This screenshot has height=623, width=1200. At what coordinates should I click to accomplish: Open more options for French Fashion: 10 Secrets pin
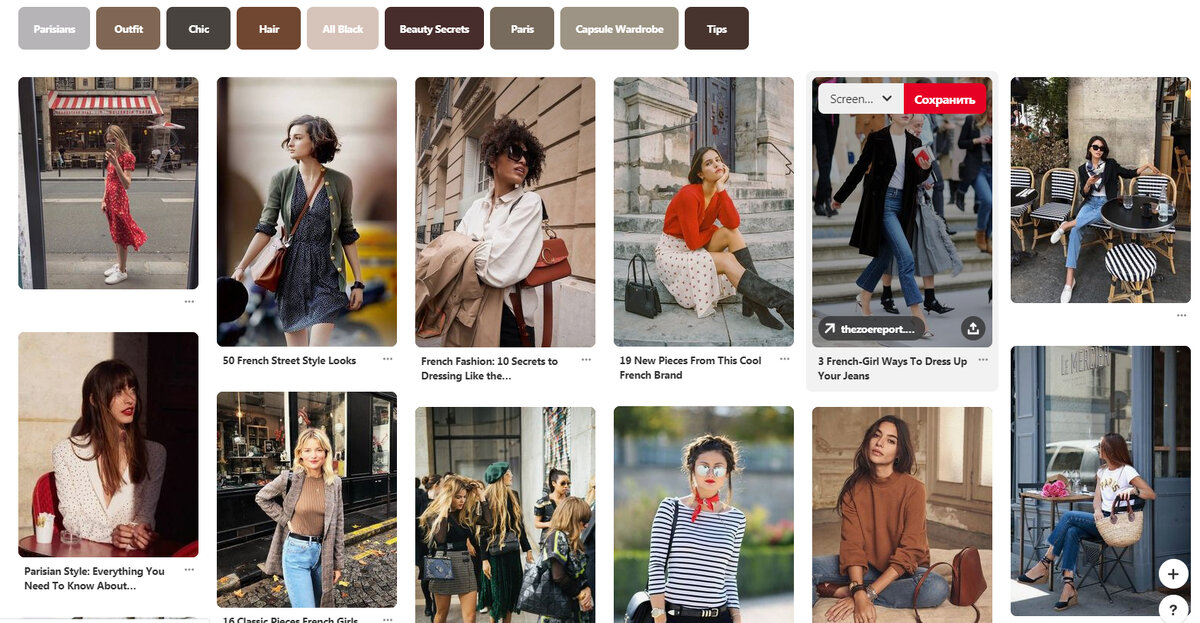coord(586,359)
